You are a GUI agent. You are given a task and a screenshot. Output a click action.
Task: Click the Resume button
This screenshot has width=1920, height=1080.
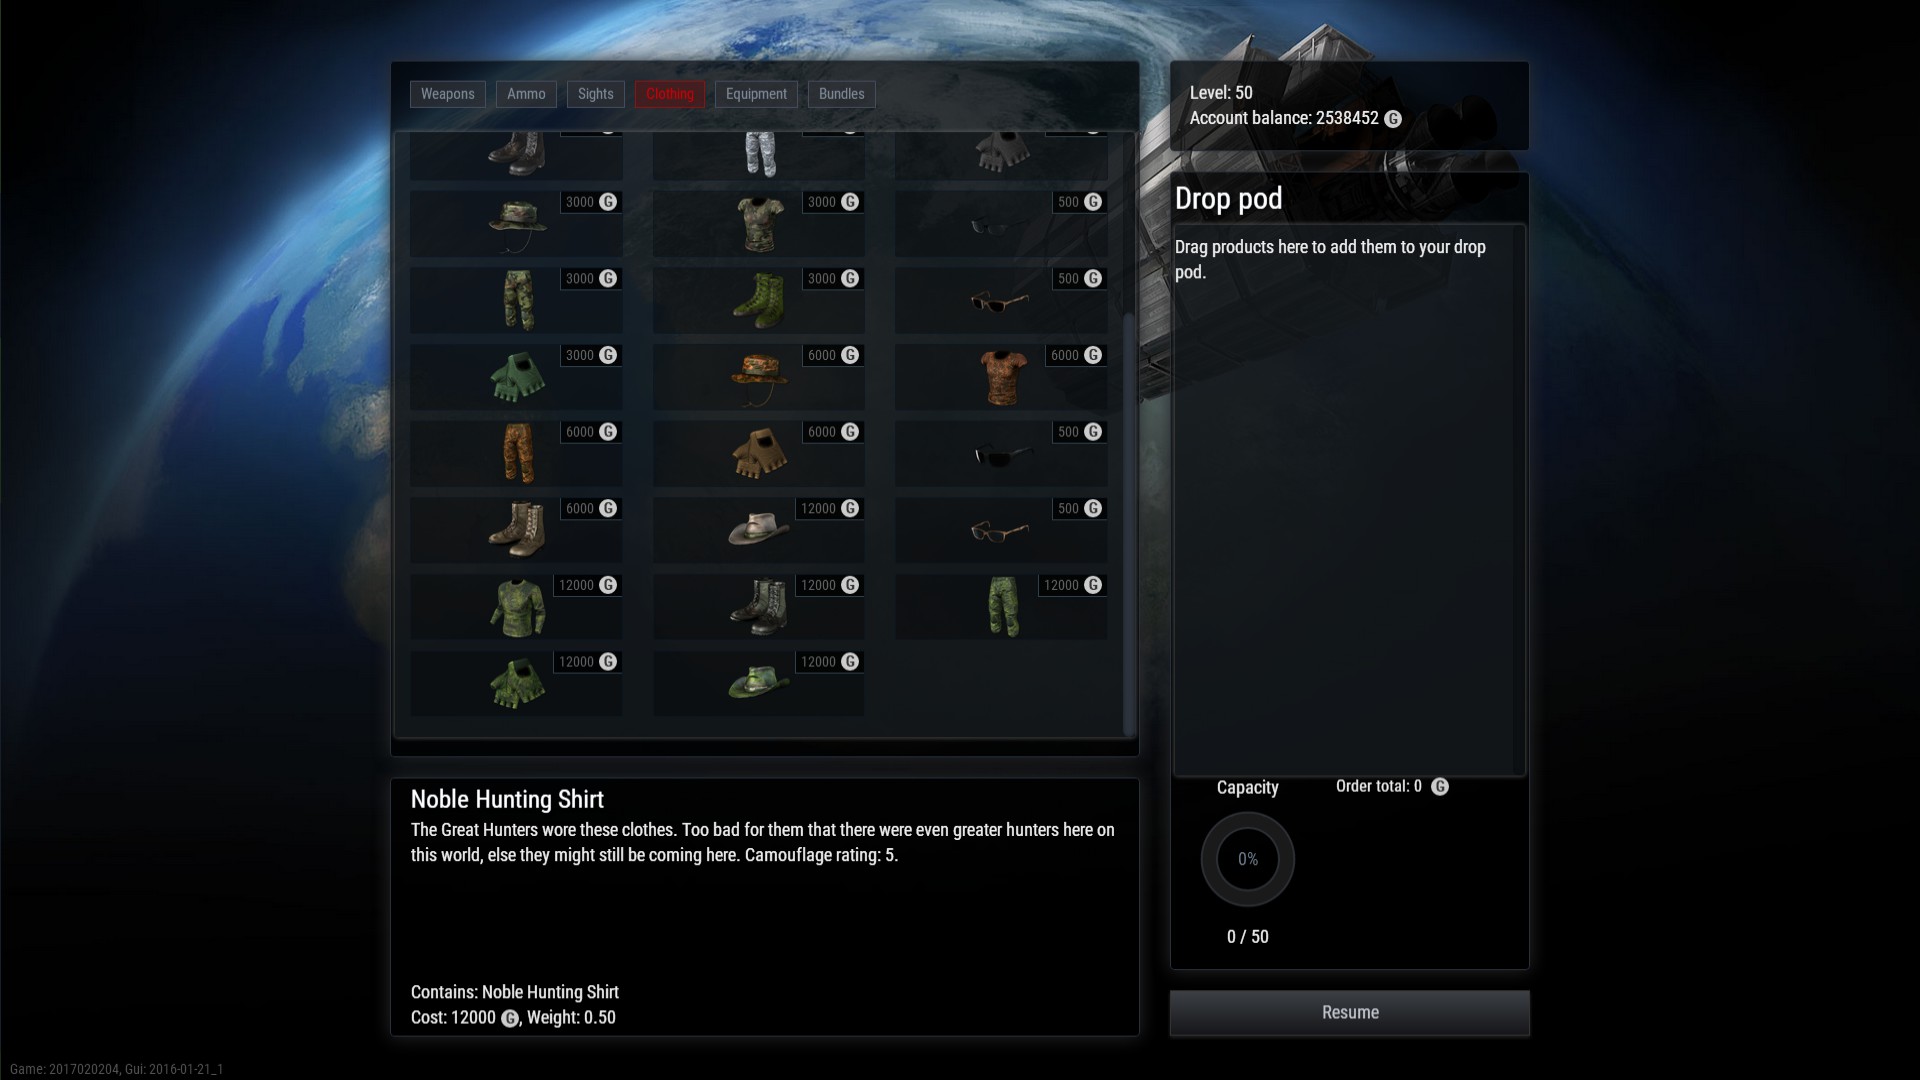tap(1350, 1013)
